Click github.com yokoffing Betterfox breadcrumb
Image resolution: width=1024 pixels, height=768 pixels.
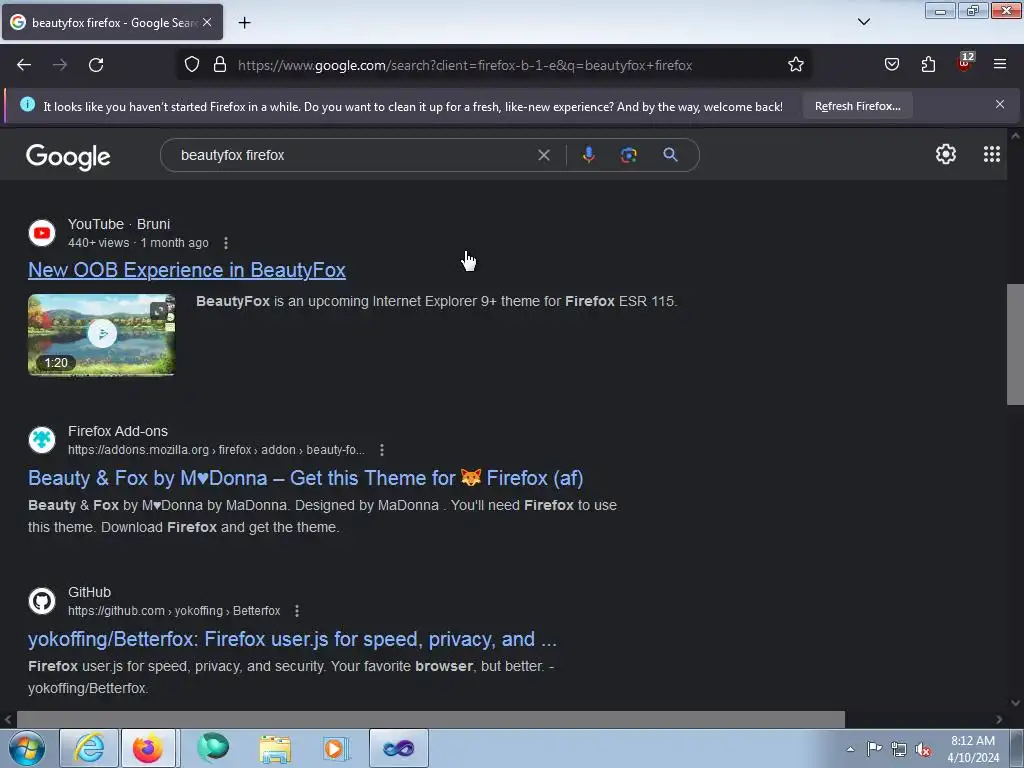(x=174, y=611)
